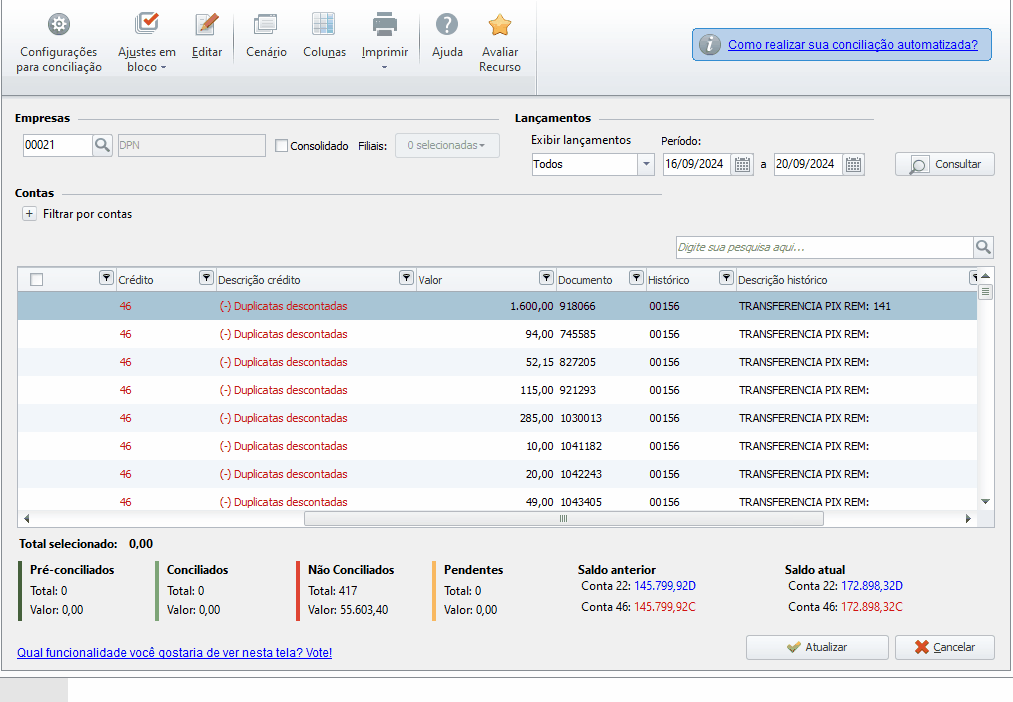
Task: Open calendar for end date 20/09/2024
Action: click(x=853, y=165)
